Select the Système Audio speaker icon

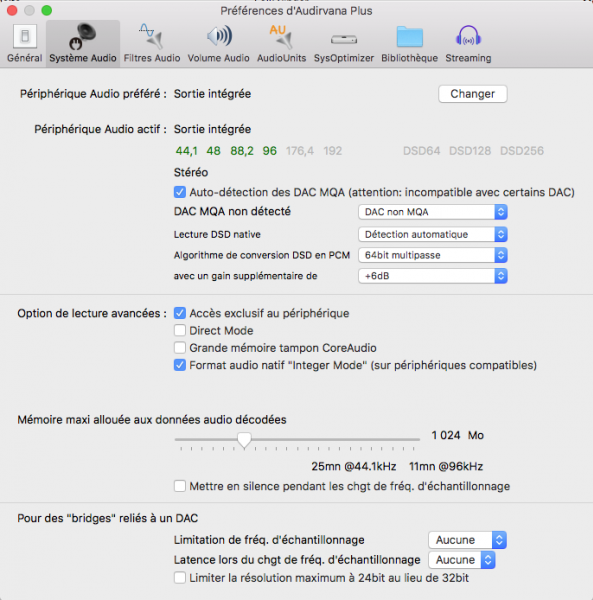[83, 36]
